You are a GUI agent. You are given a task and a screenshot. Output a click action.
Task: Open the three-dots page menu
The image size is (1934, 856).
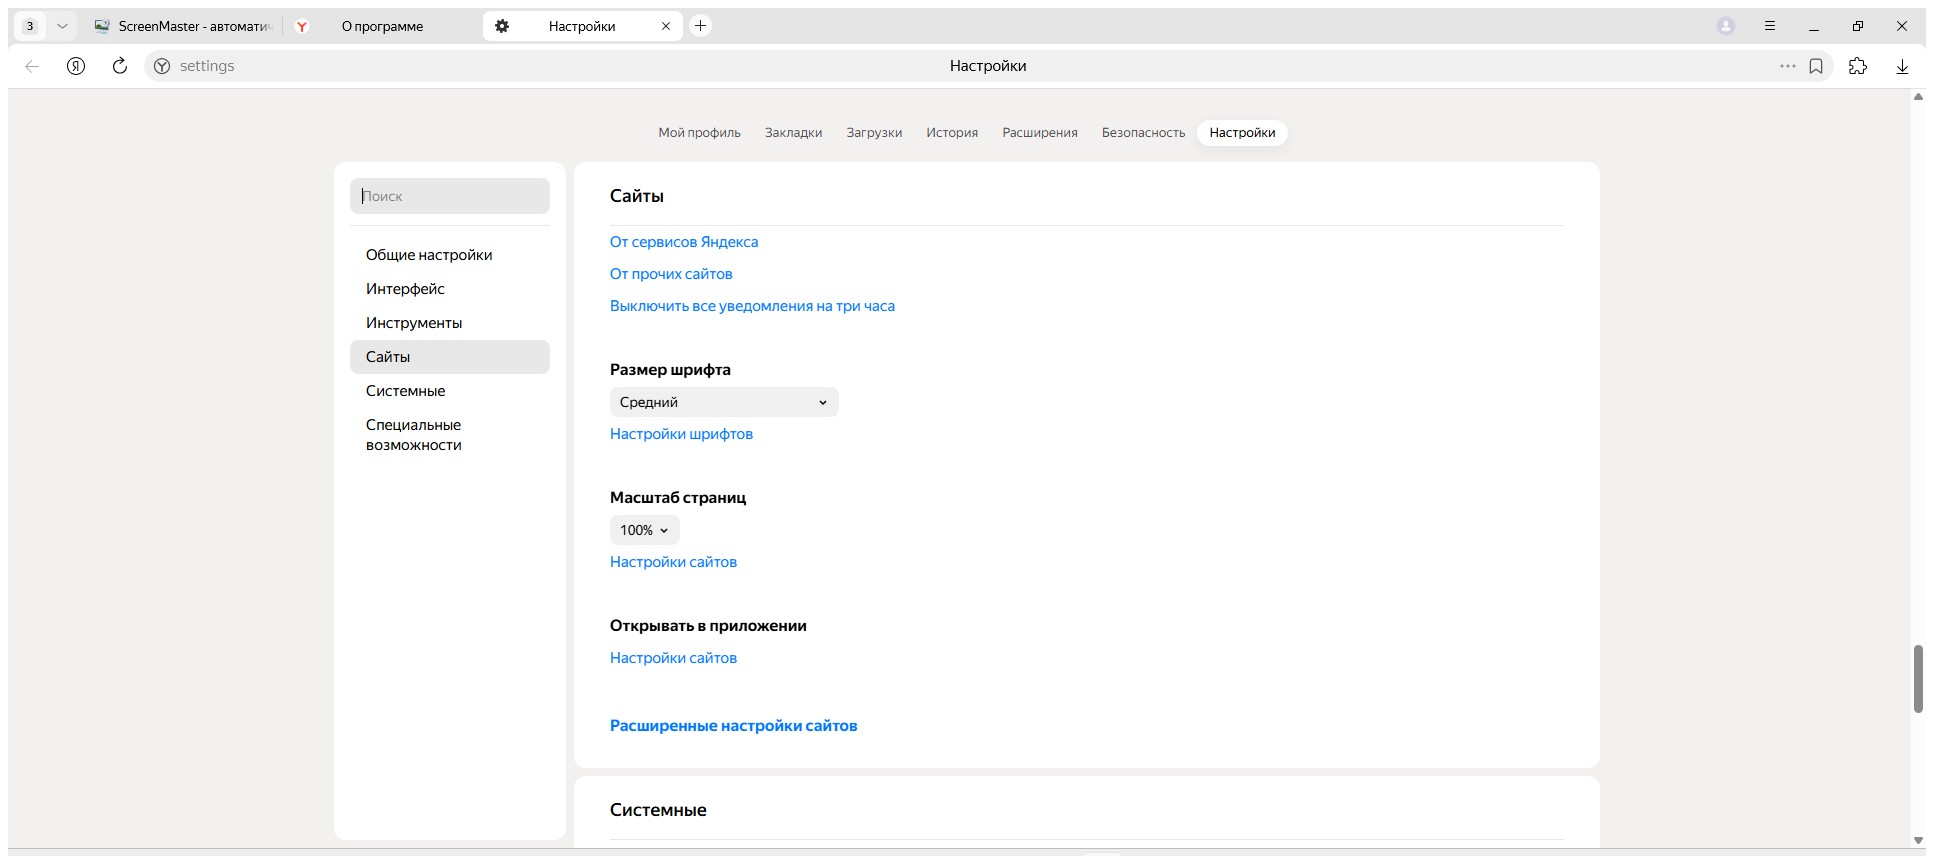pos(1788,66)
